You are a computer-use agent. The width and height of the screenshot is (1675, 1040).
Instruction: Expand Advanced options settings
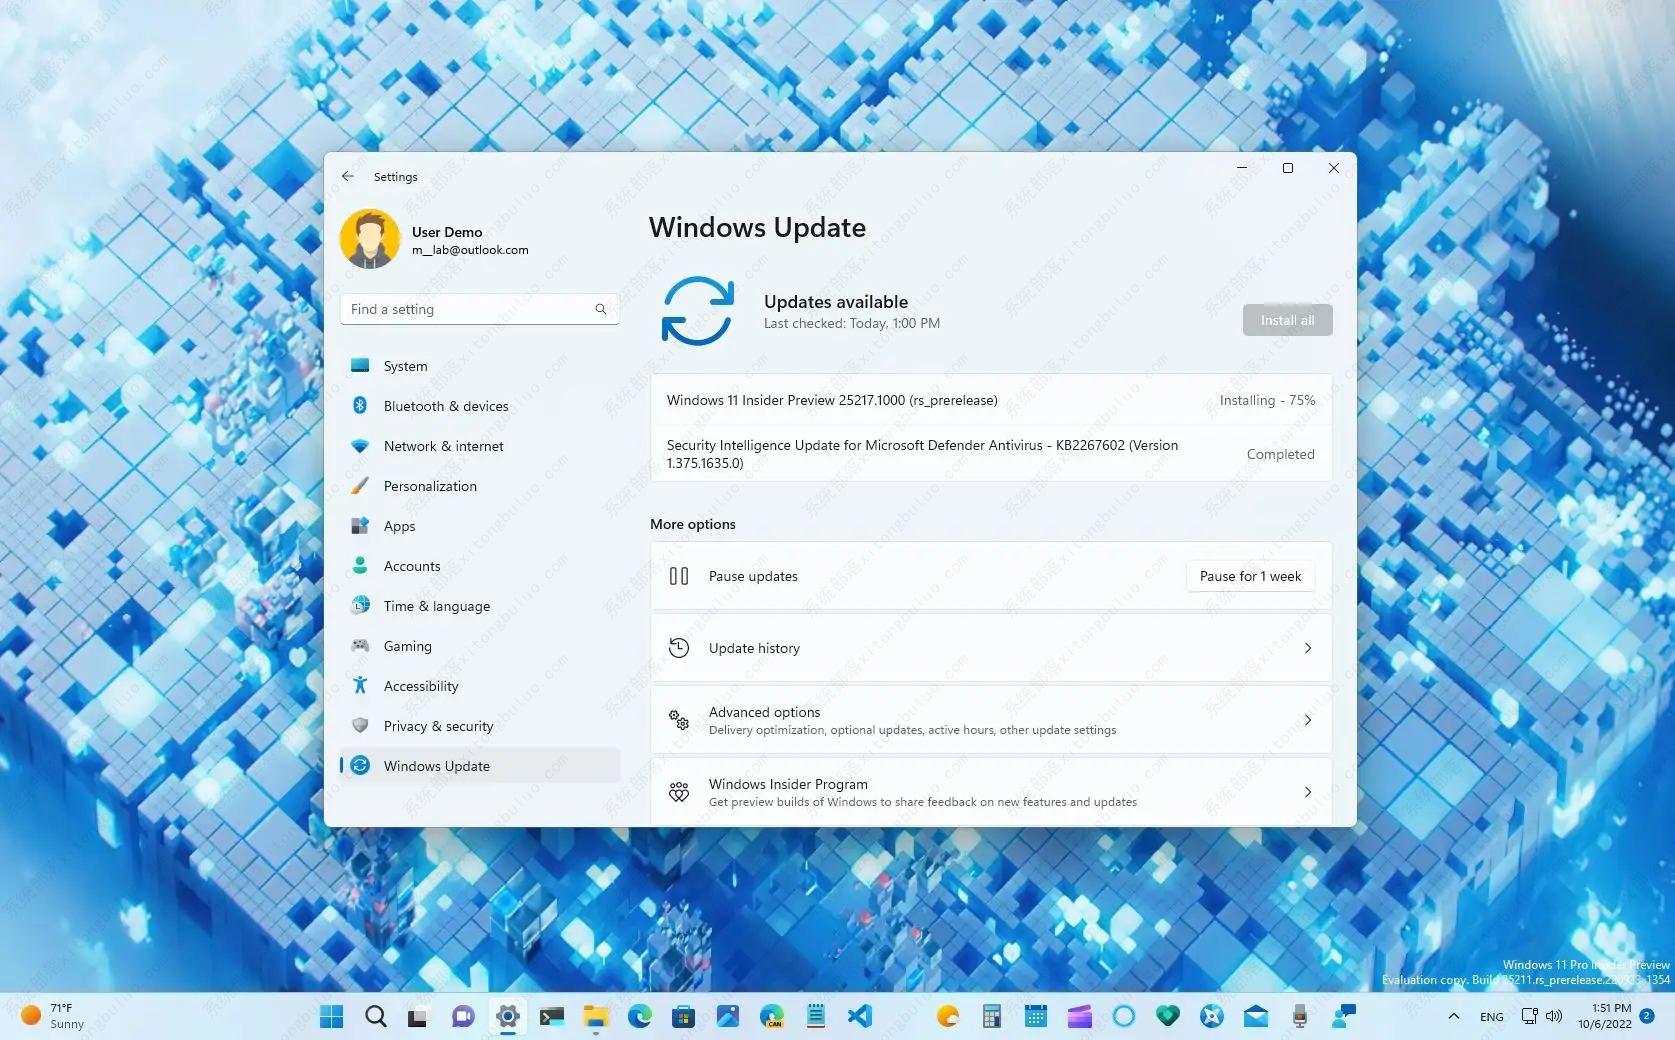point(1307,720)
